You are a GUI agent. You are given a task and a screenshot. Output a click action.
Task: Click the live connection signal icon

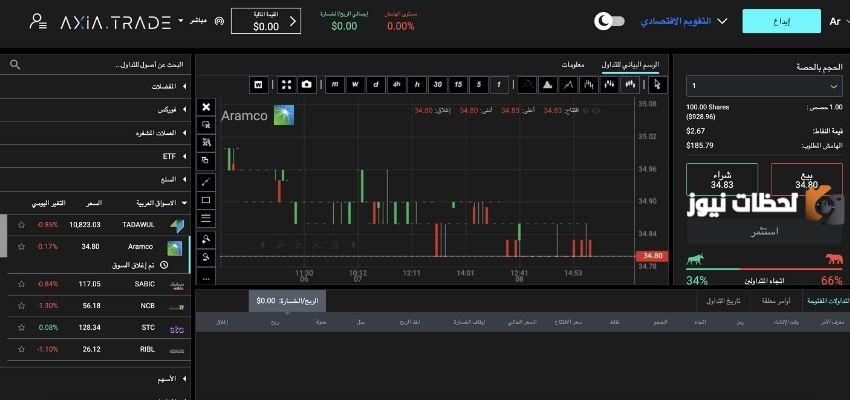pos(219,22)
